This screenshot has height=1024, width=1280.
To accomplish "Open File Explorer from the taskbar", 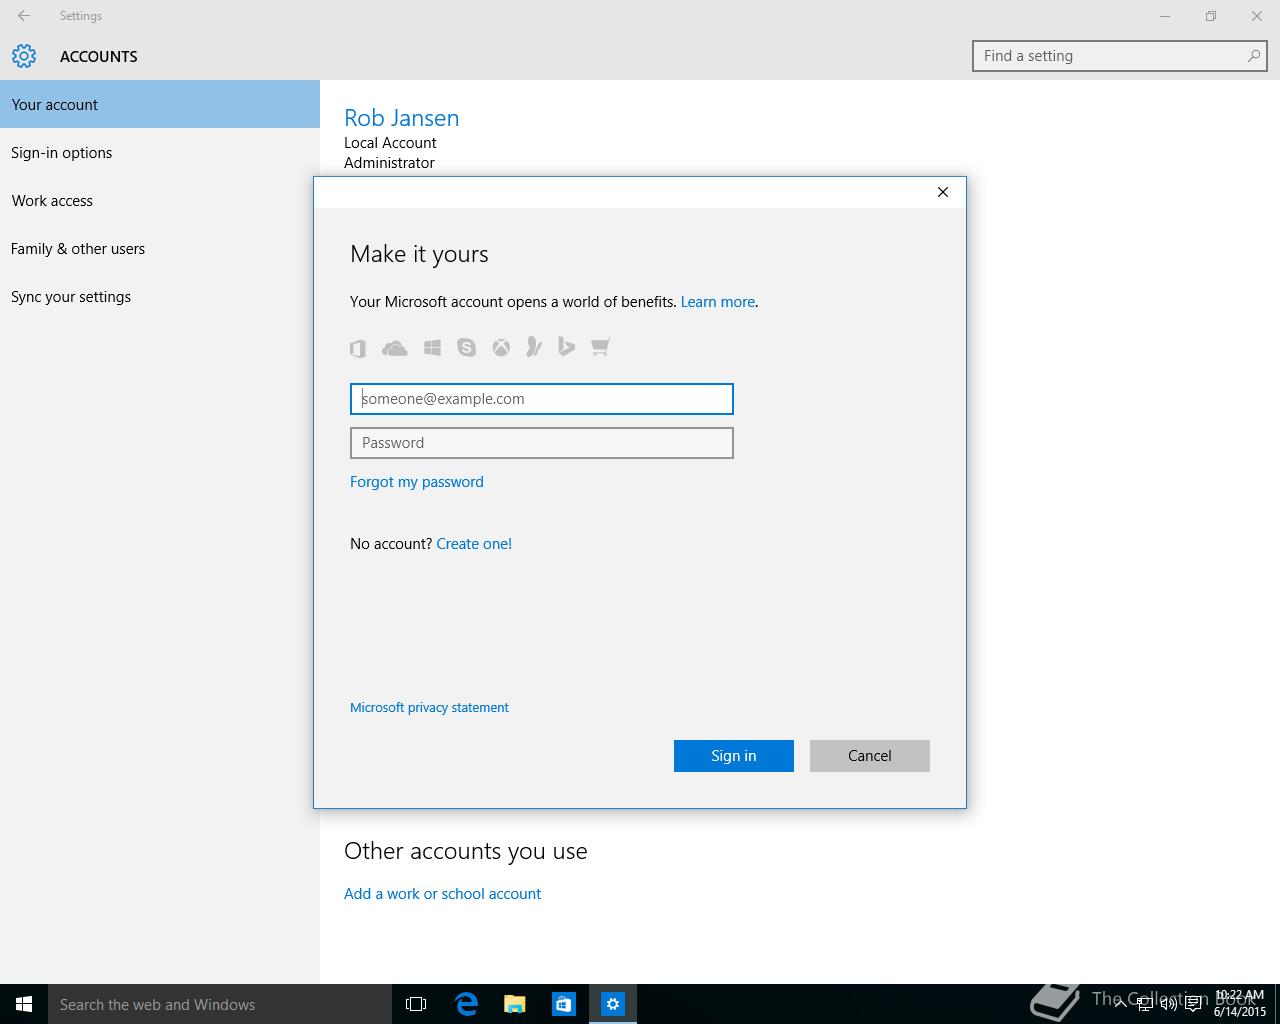I will [515, 1004].
